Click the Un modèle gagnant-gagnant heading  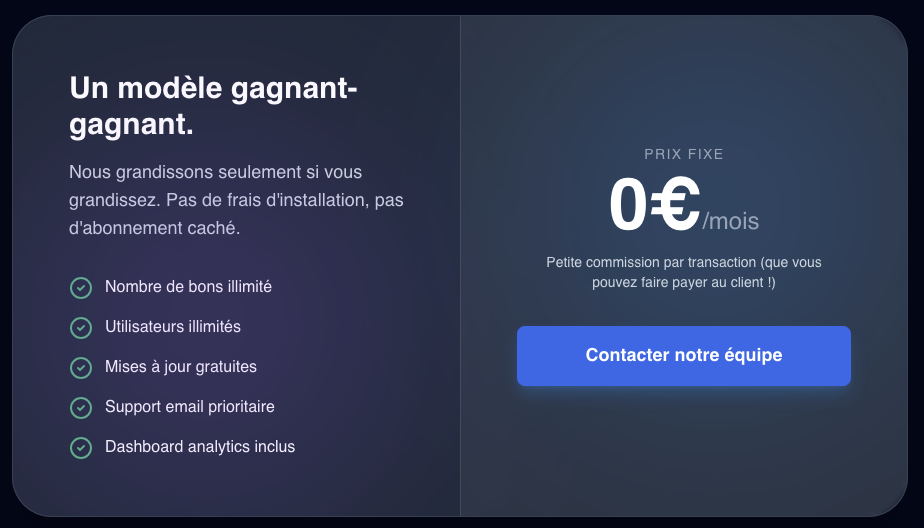(213, 107)
